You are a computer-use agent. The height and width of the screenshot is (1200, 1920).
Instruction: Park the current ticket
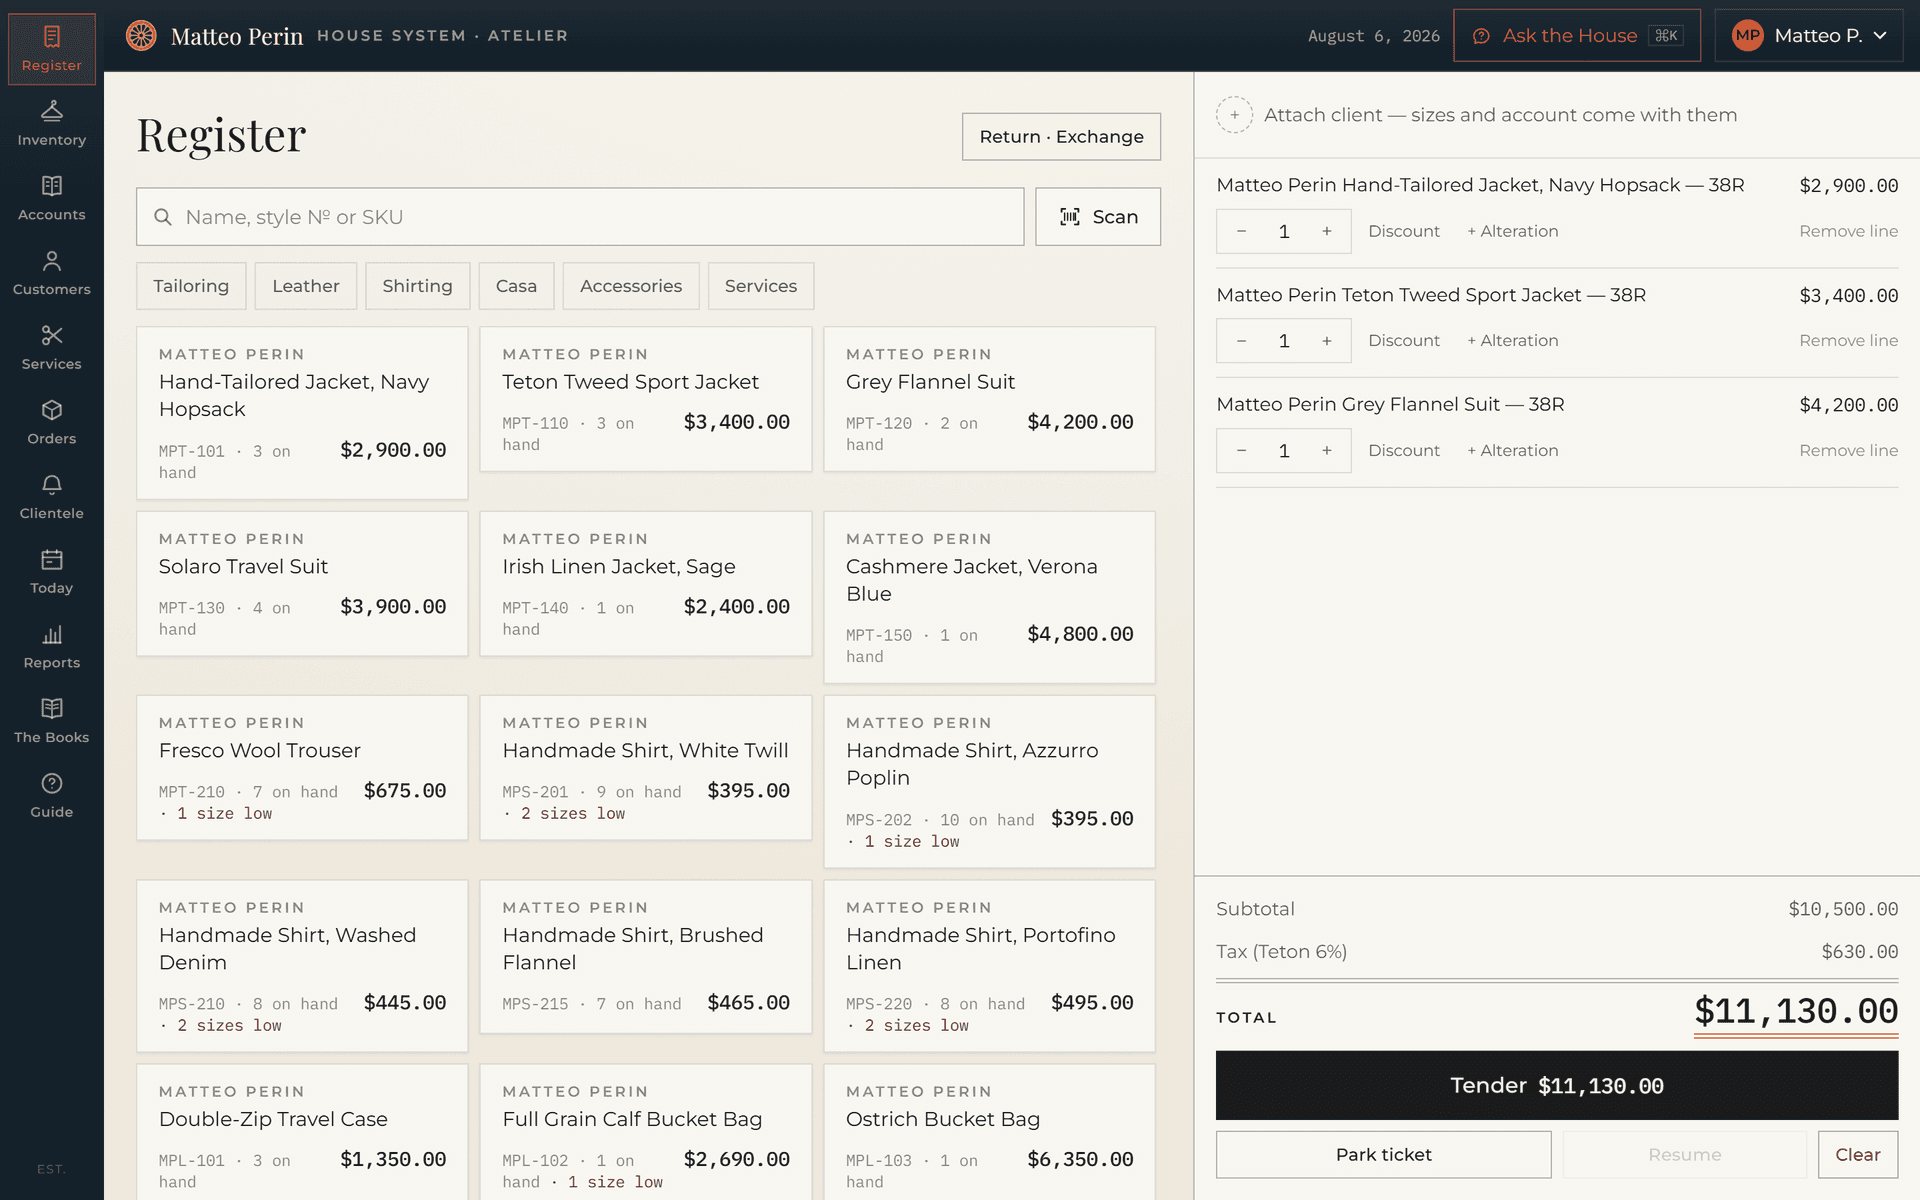(x=1384, y=1155)
